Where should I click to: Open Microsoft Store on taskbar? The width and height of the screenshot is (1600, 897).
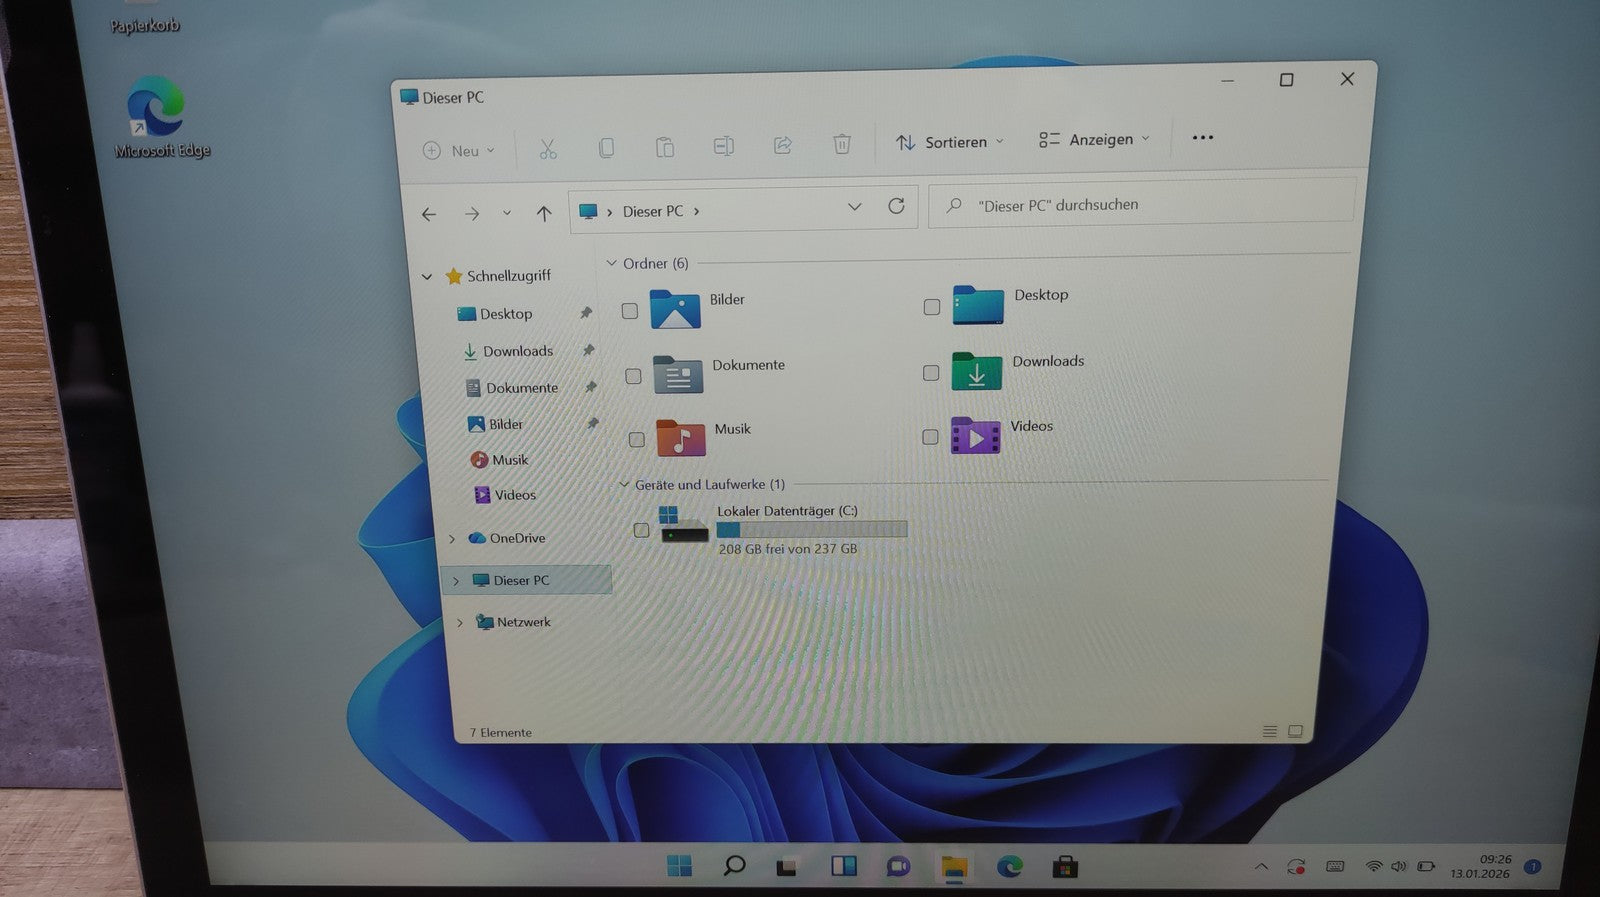coord(1065,866)
